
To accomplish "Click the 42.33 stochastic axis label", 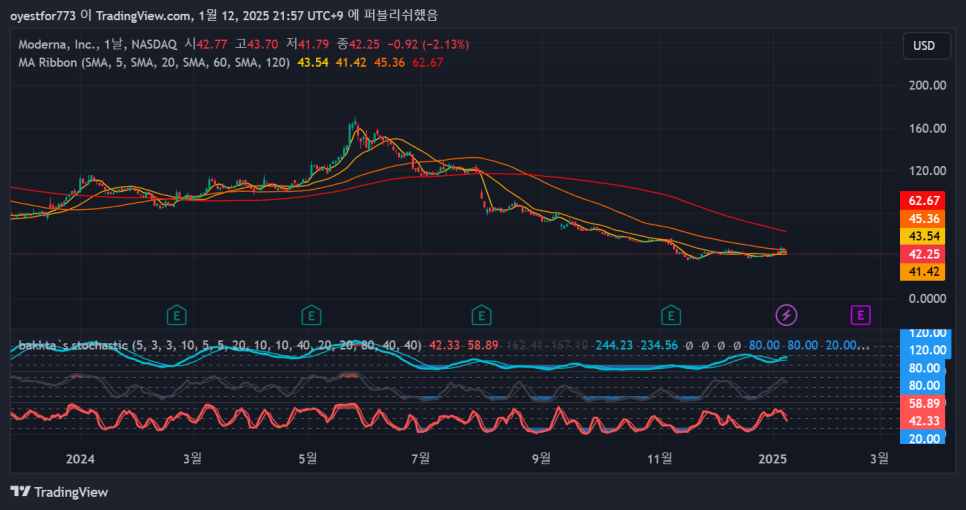I will click(922, 421).
